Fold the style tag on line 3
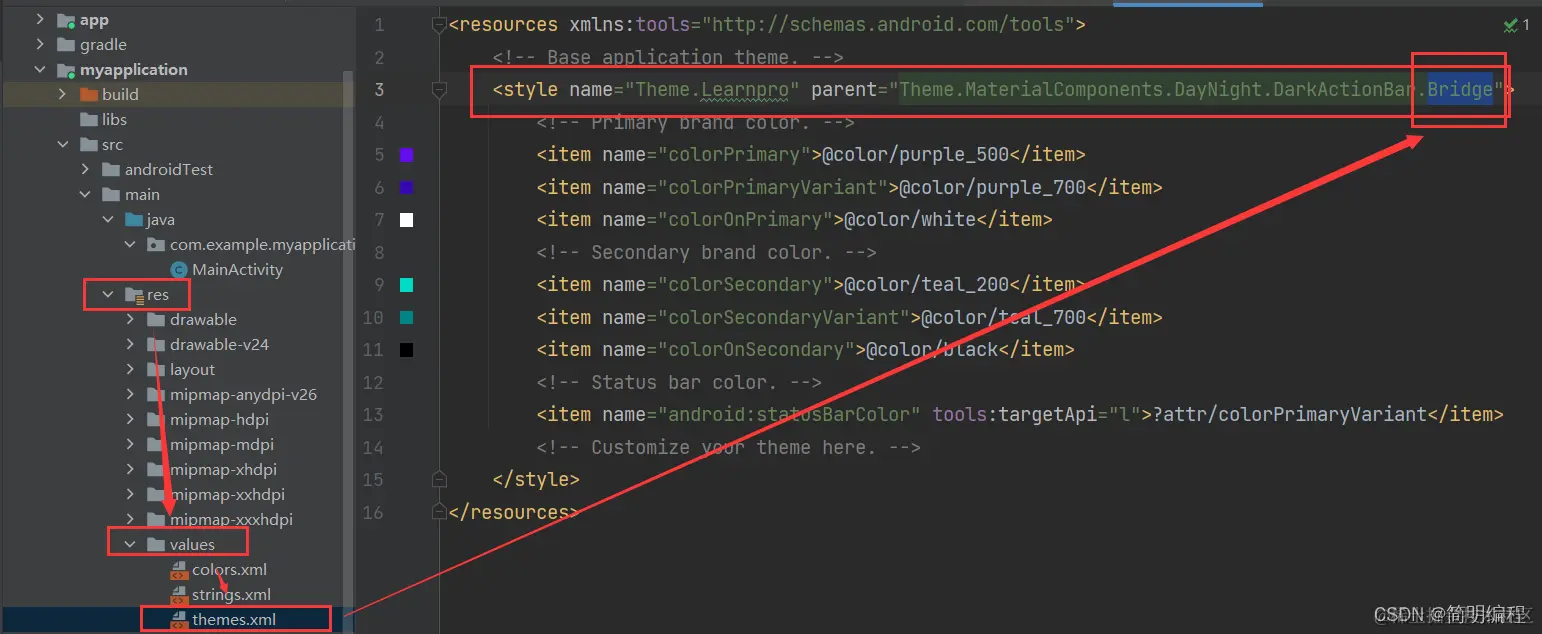Image resolution: width=1542 pixels, height=634 pixels. (x=438, y=90)
